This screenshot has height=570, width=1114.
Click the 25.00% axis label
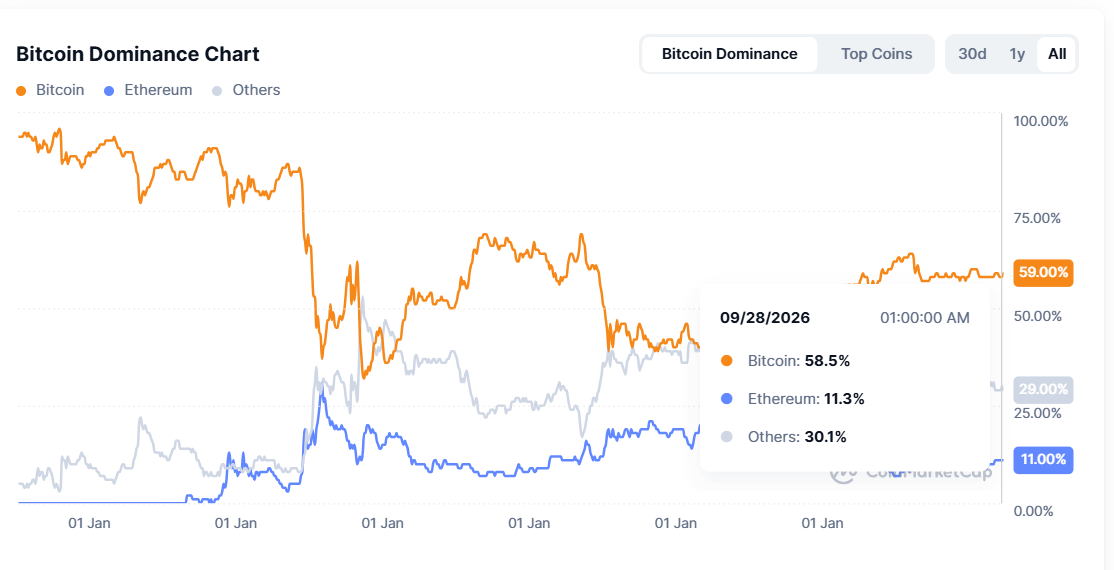point(1037,414)
